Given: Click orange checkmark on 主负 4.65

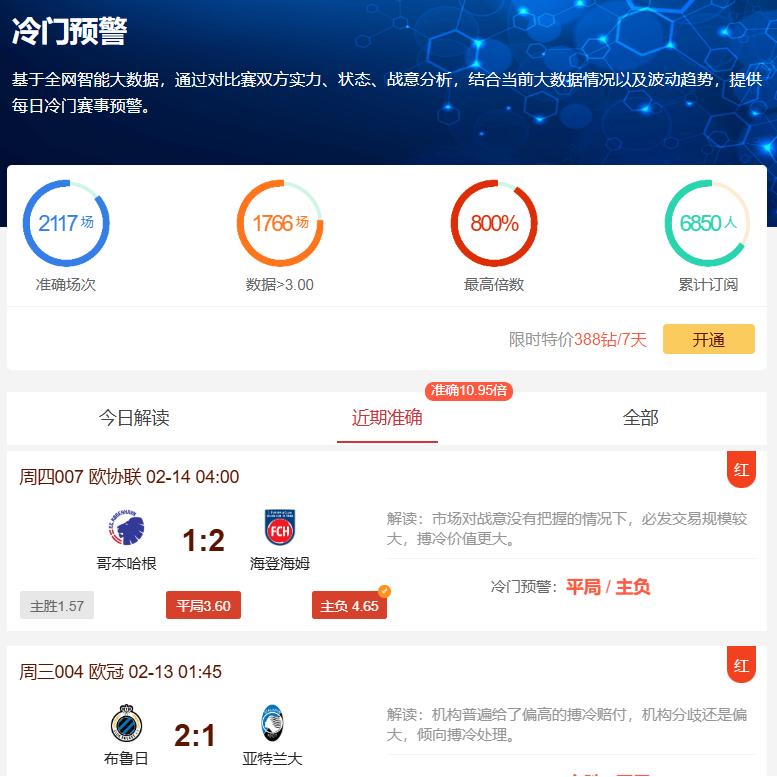Looking at the screenshot, I should [384, 591].
